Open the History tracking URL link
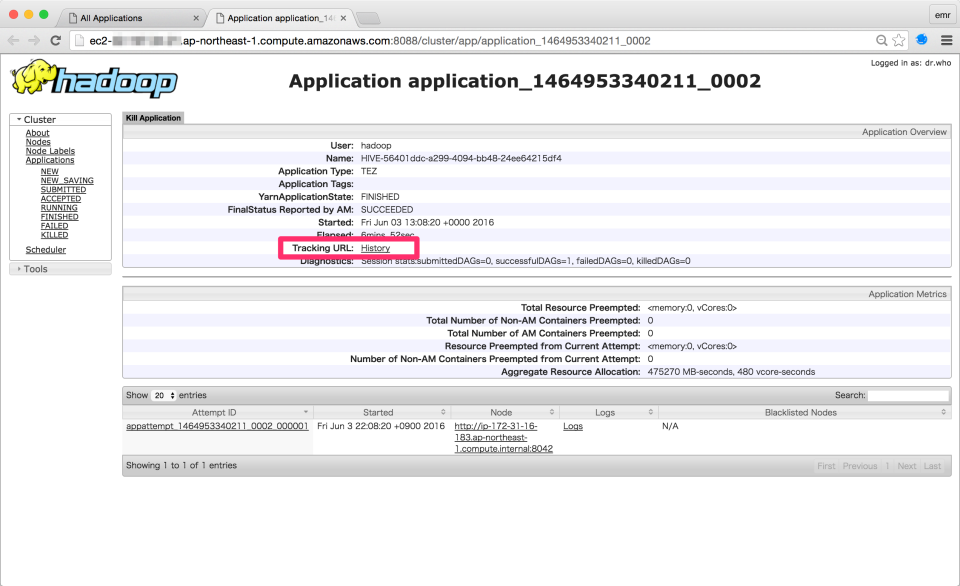 [x=375, y=248]
